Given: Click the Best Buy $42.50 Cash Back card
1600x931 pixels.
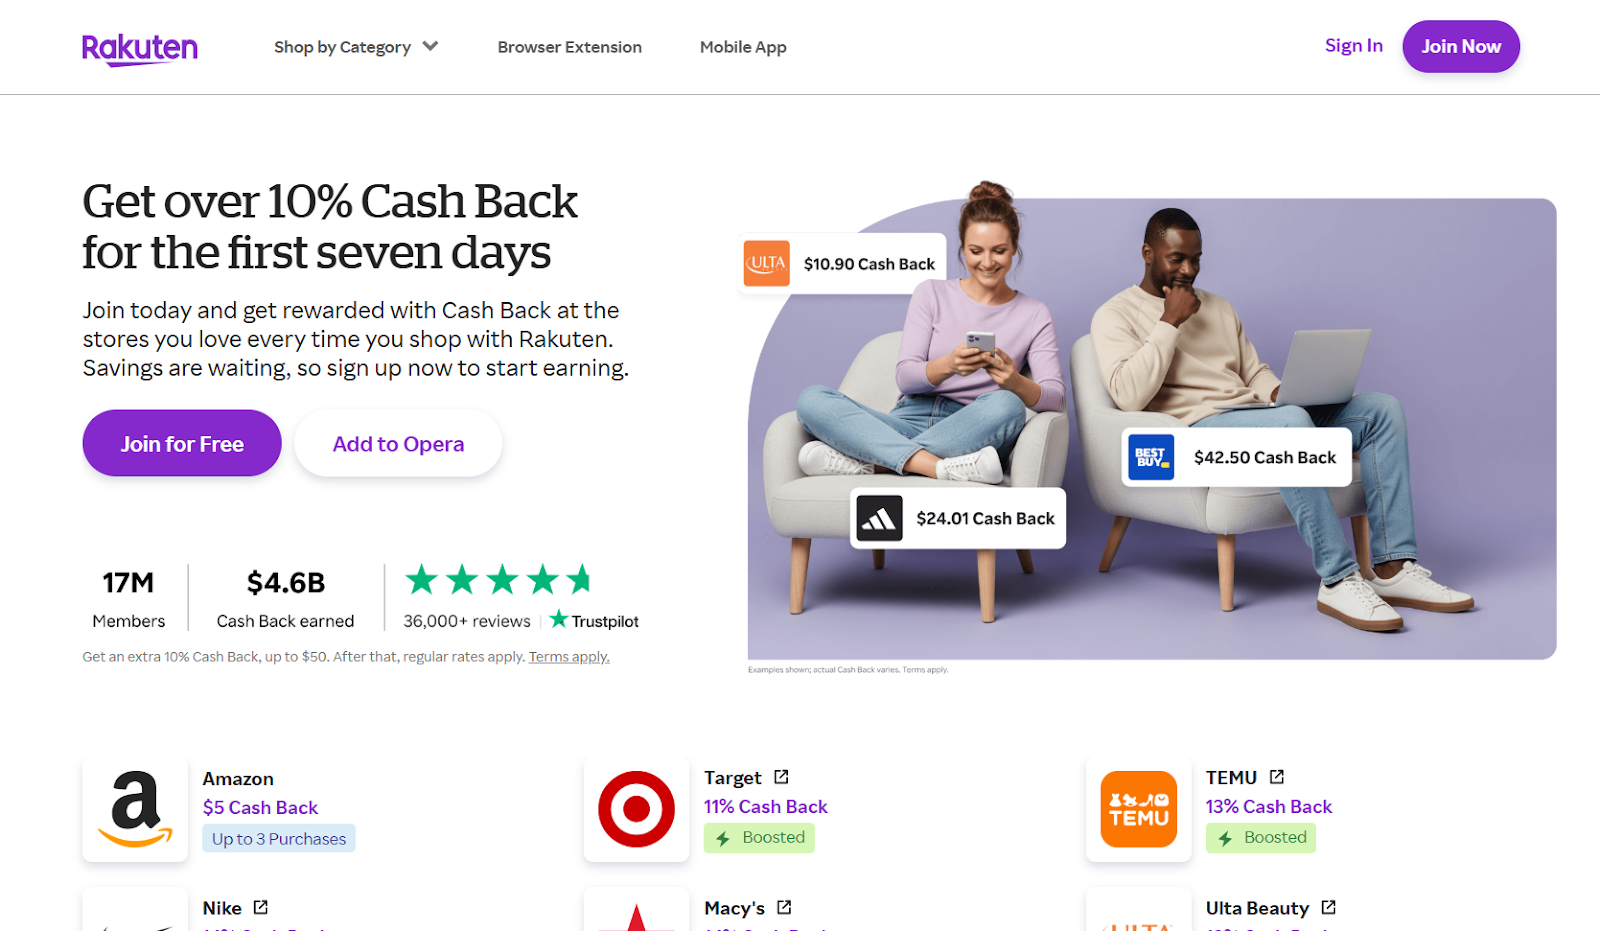Looking at the screenshot, I should (x=1237, y=457).
